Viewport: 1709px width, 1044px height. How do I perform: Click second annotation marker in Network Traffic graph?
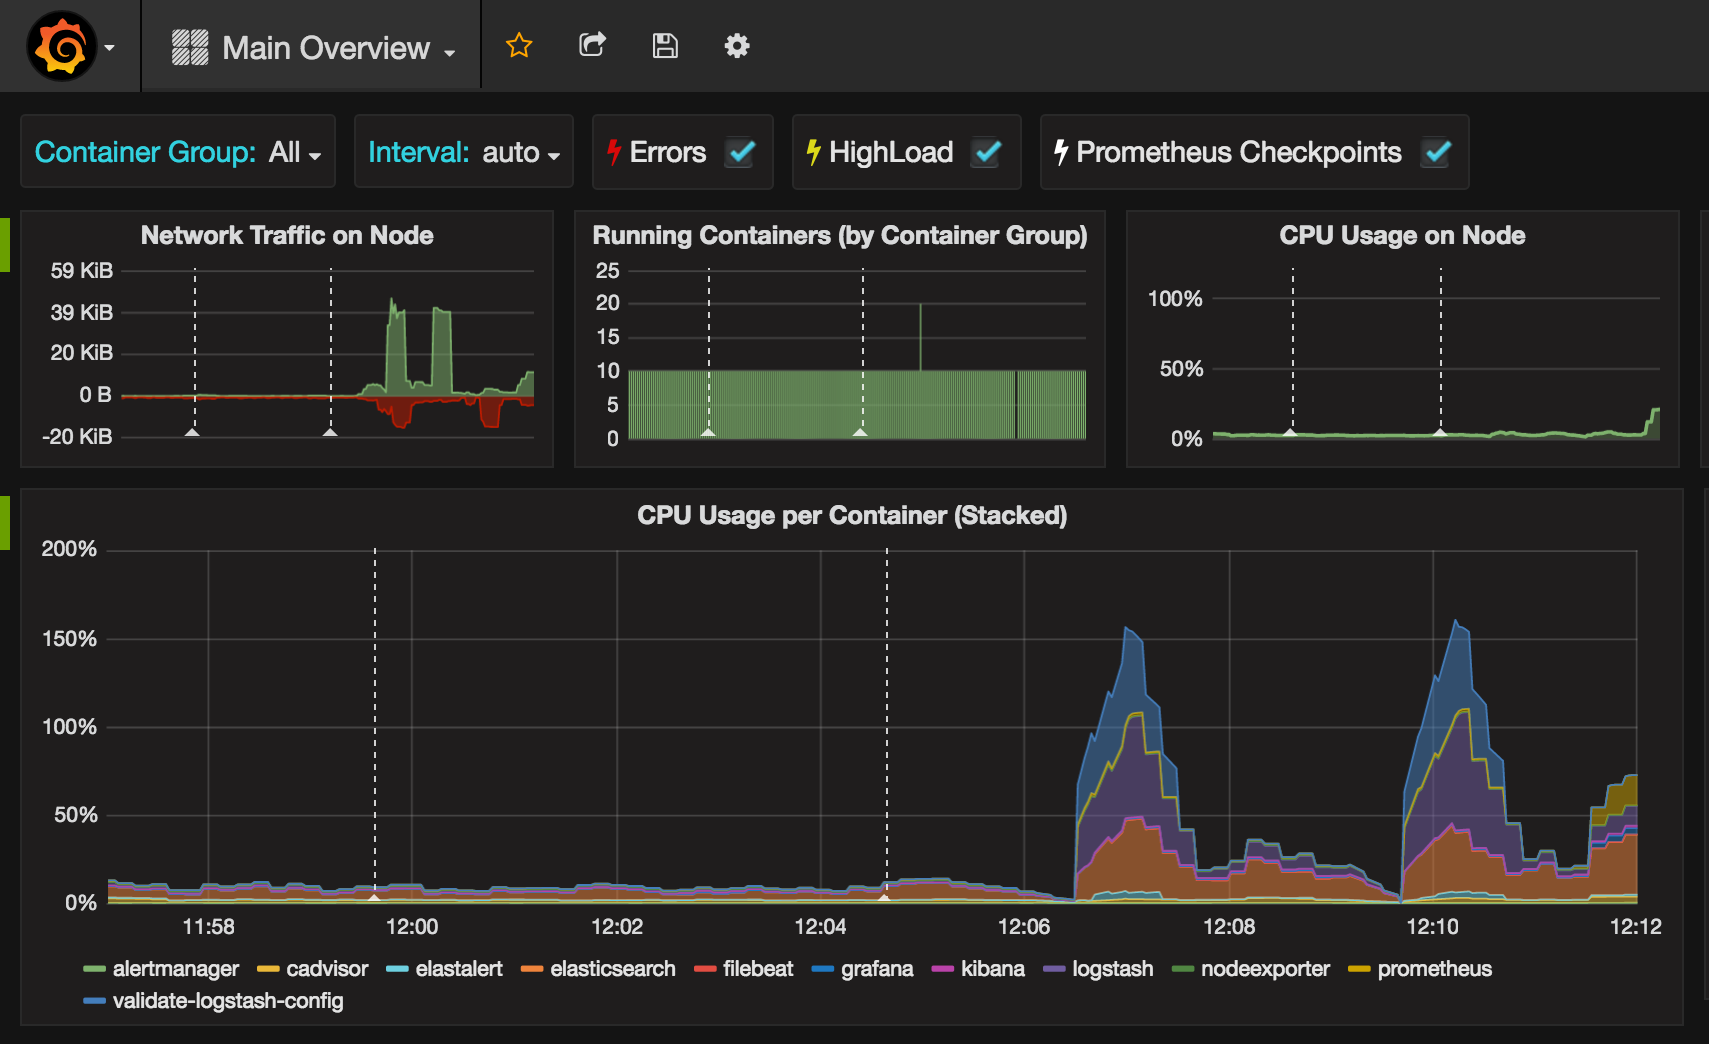(330, 432)
